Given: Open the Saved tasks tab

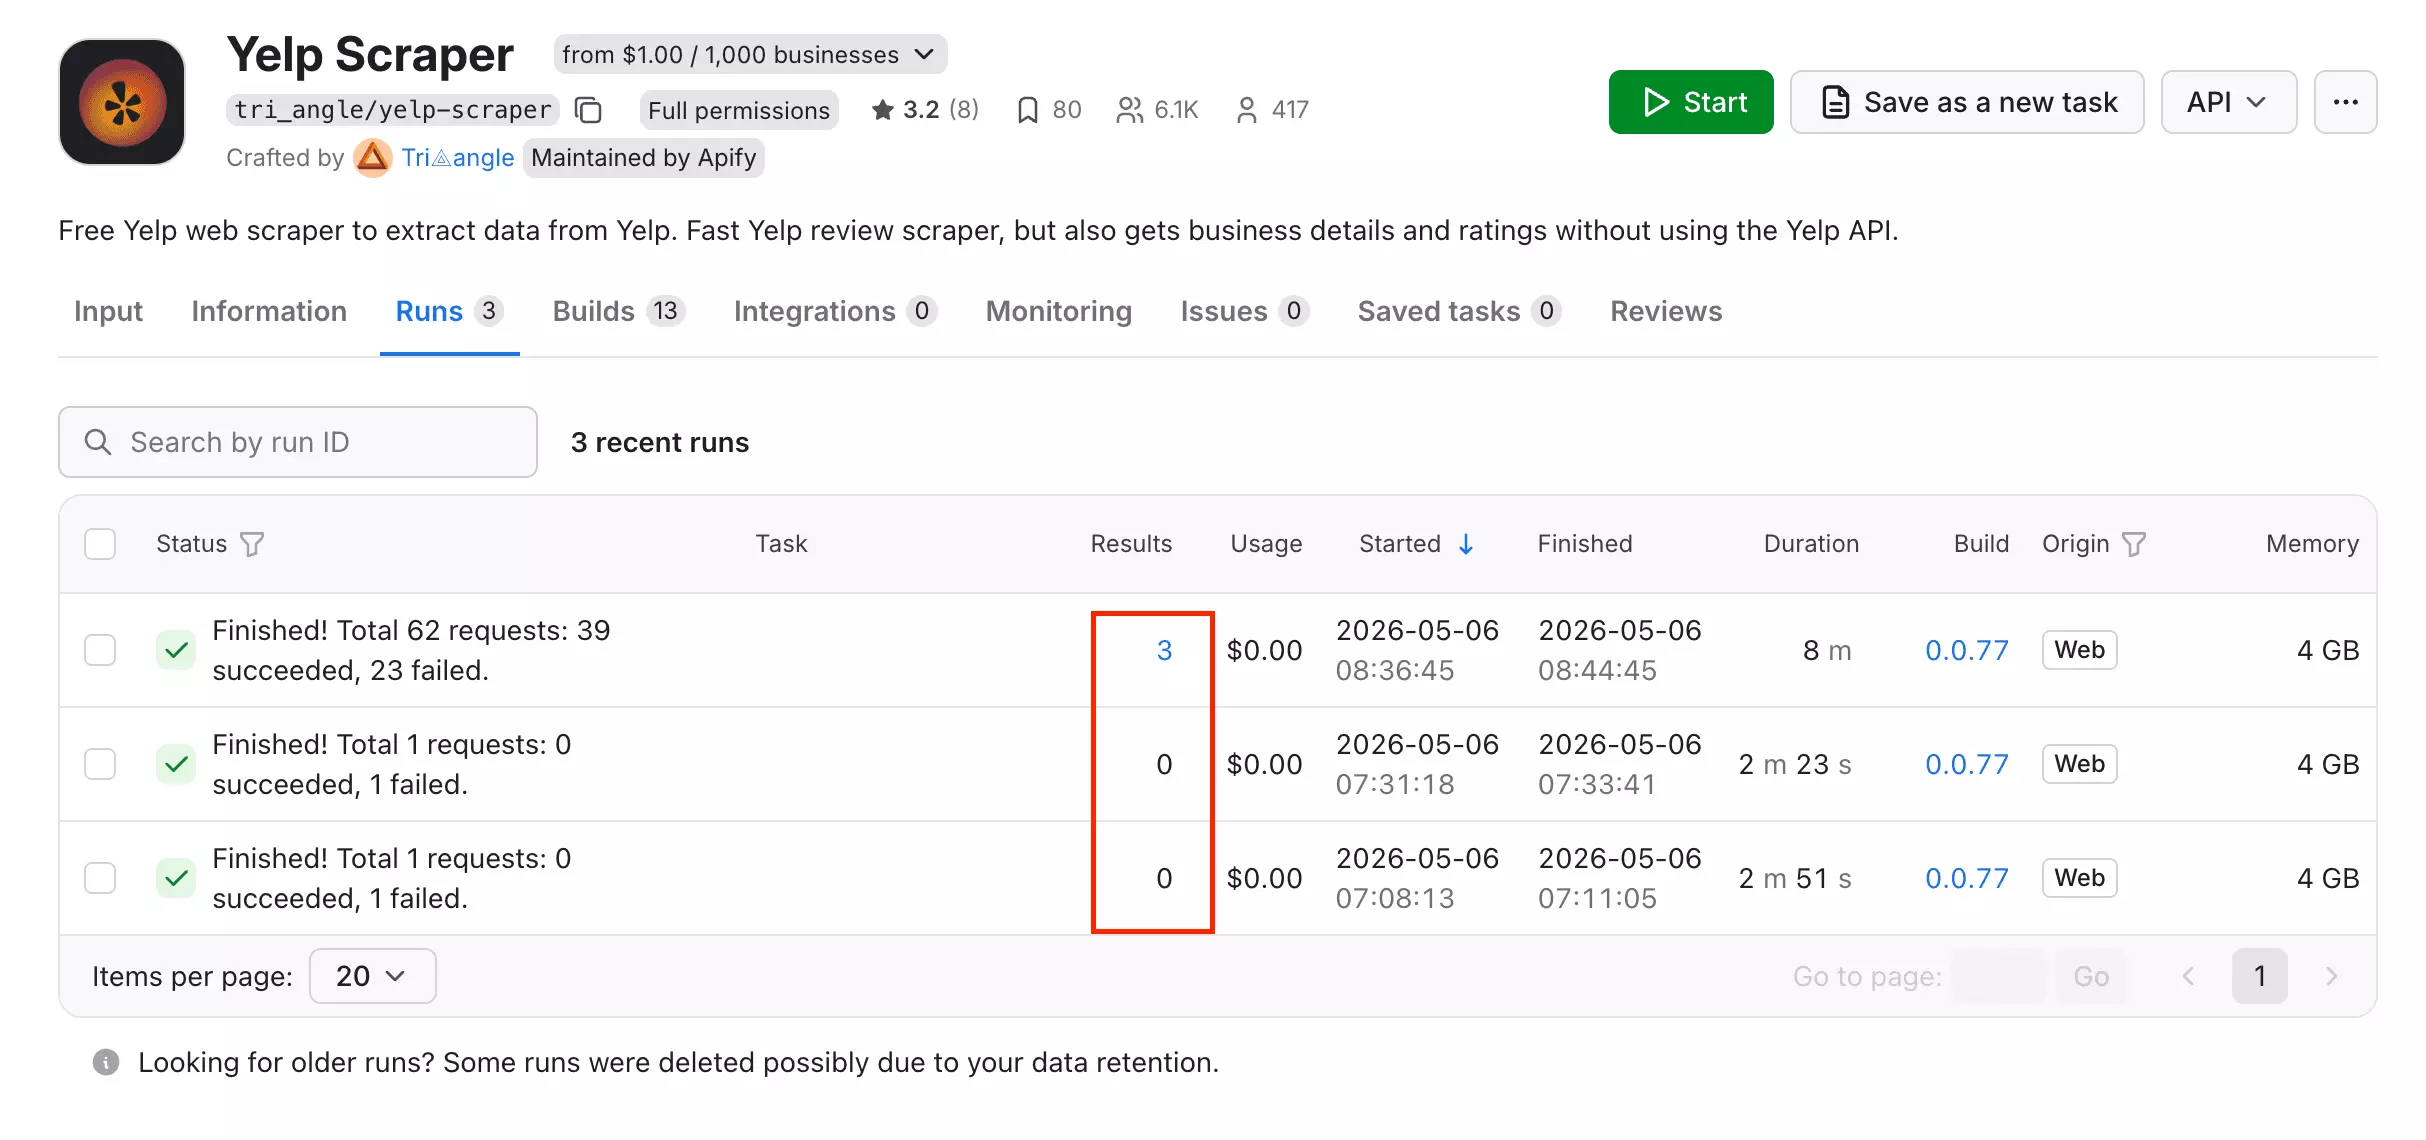Looking at the screenshot, I should pos(1459,312).
